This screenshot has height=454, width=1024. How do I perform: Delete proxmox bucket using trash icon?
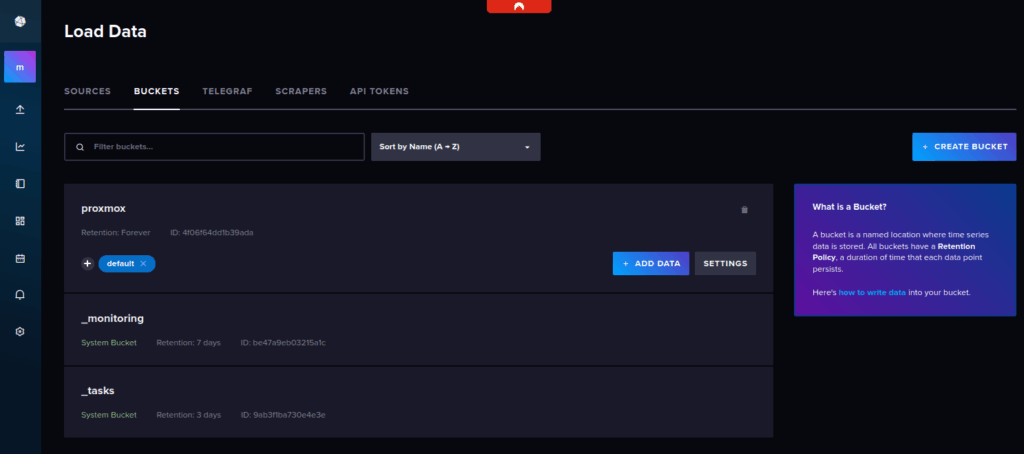(x=743, y=210)
